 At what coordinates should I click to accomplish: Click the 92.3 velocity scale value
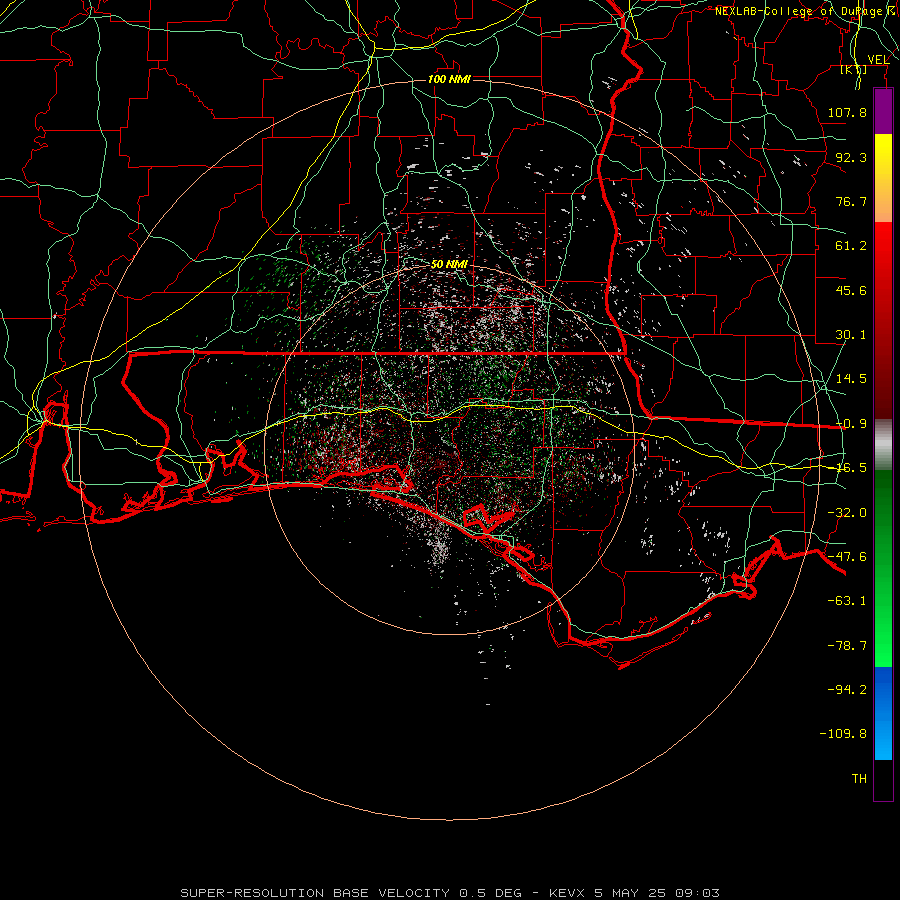(851, 157)
